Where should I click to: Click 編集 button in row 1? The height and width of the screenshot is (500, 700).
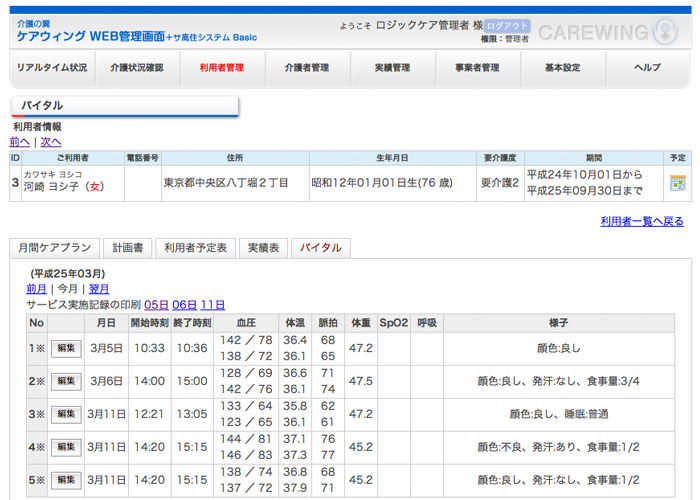point(66,349)
